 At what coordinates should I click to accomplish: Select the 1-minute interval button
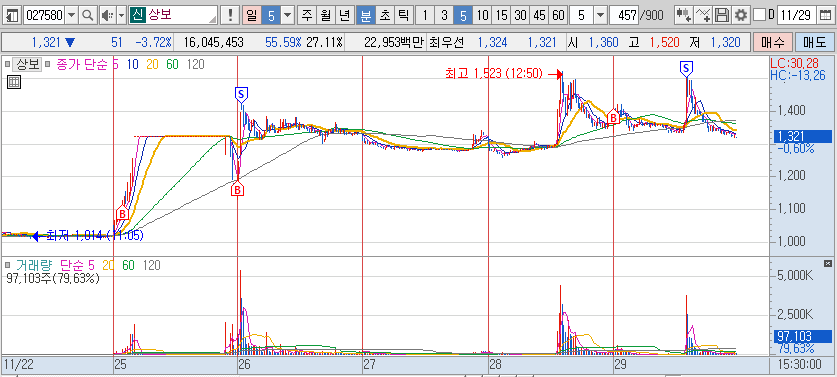point(425,15)
